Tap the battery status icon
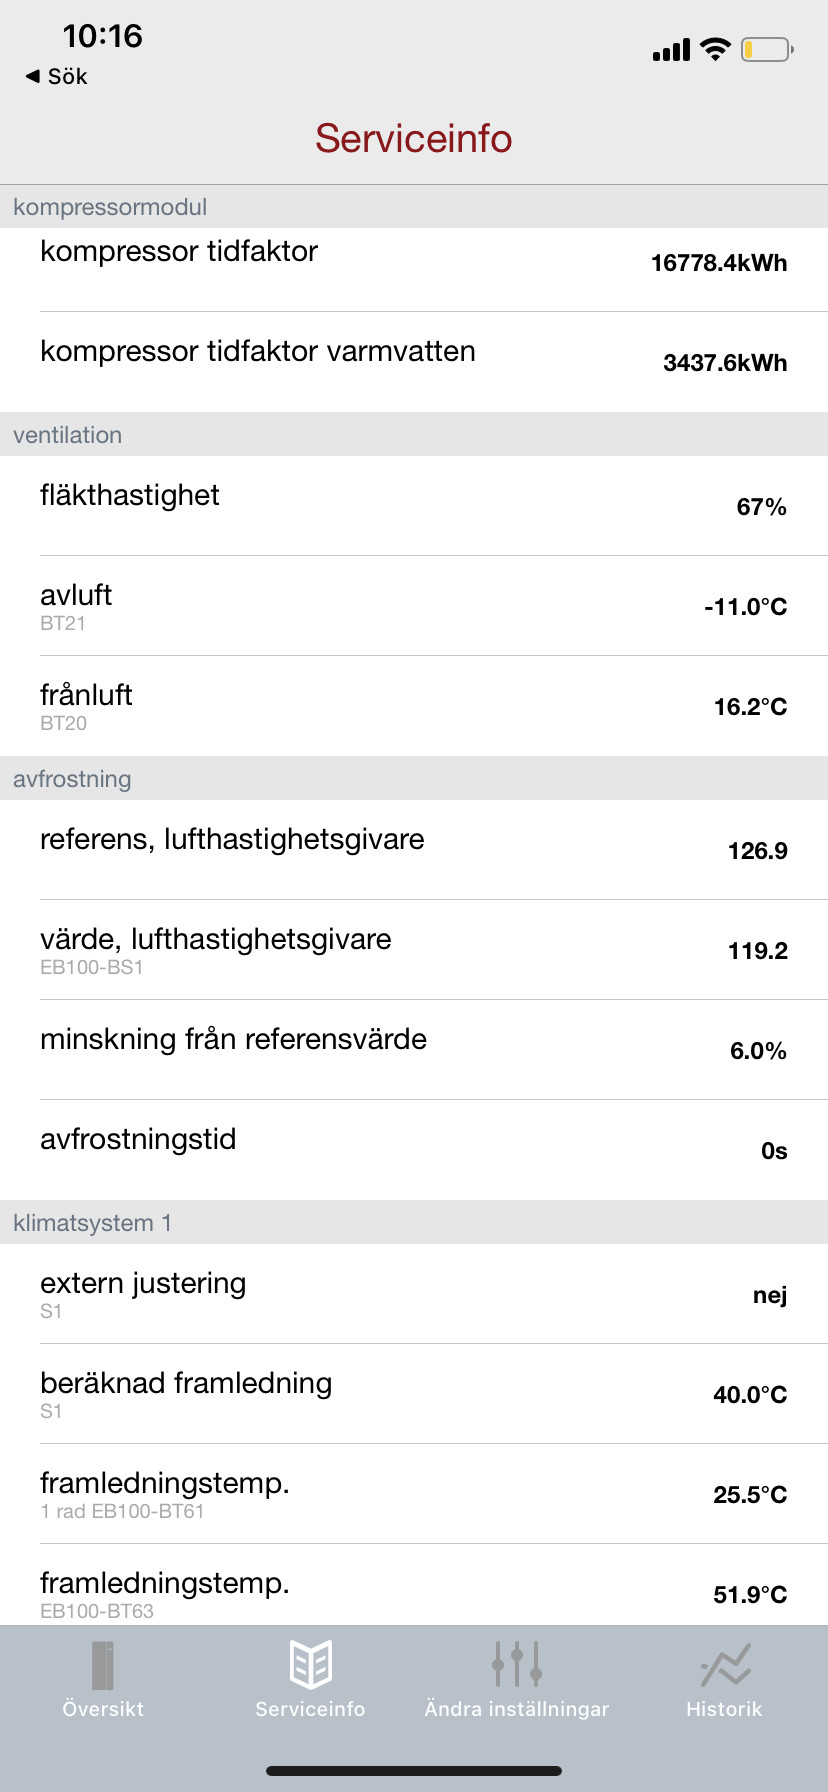This screenshot has height=1792, width=828. pos(767,49)
